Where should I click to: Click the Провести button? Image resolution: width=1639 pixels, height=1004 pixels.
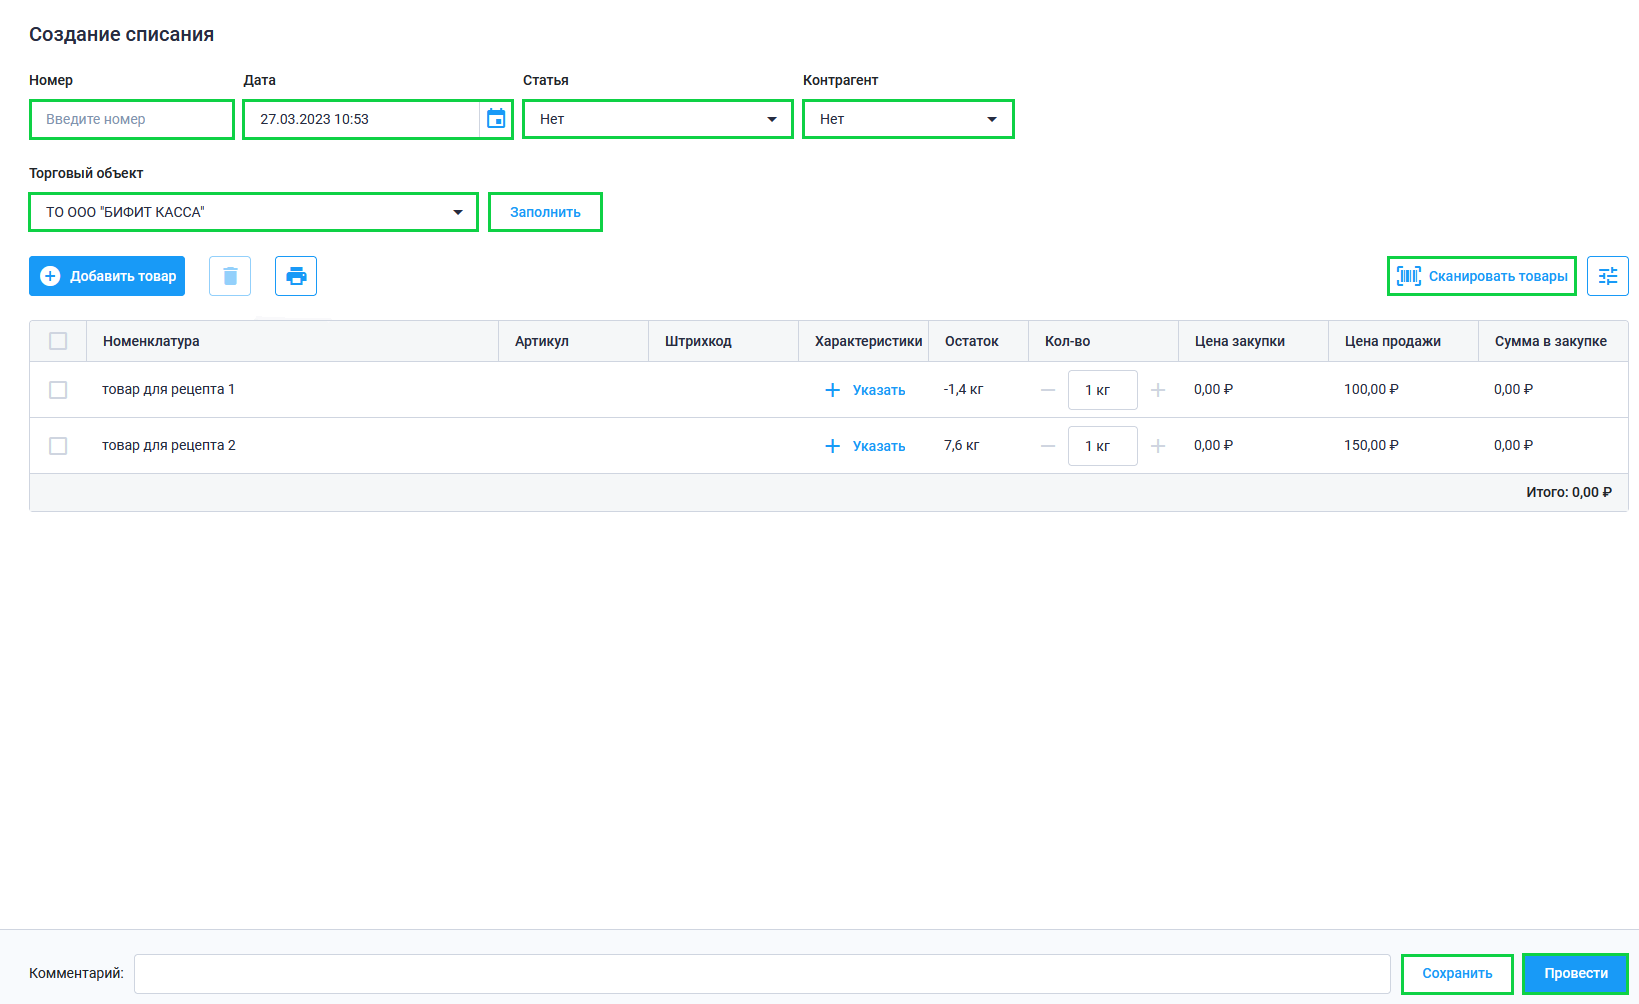pyautogui.click(x=1575, y=973)
